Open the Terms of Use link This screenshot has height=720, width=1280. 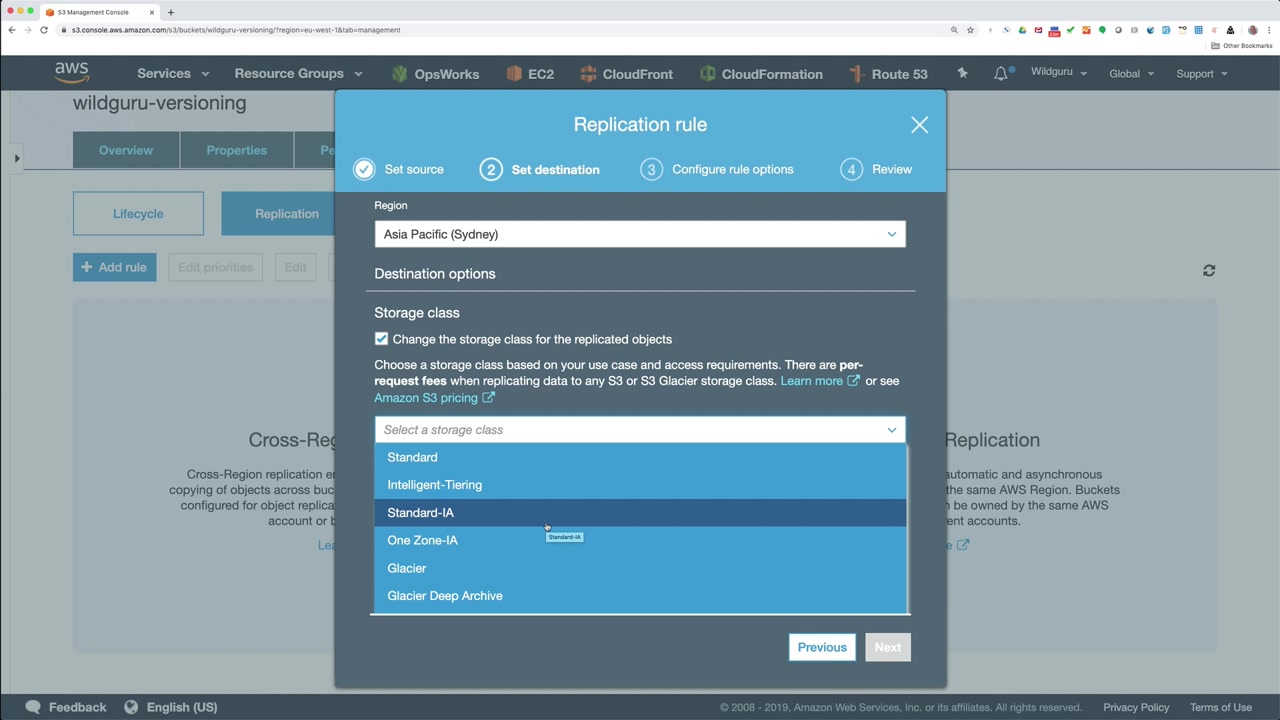[1221, 707]
